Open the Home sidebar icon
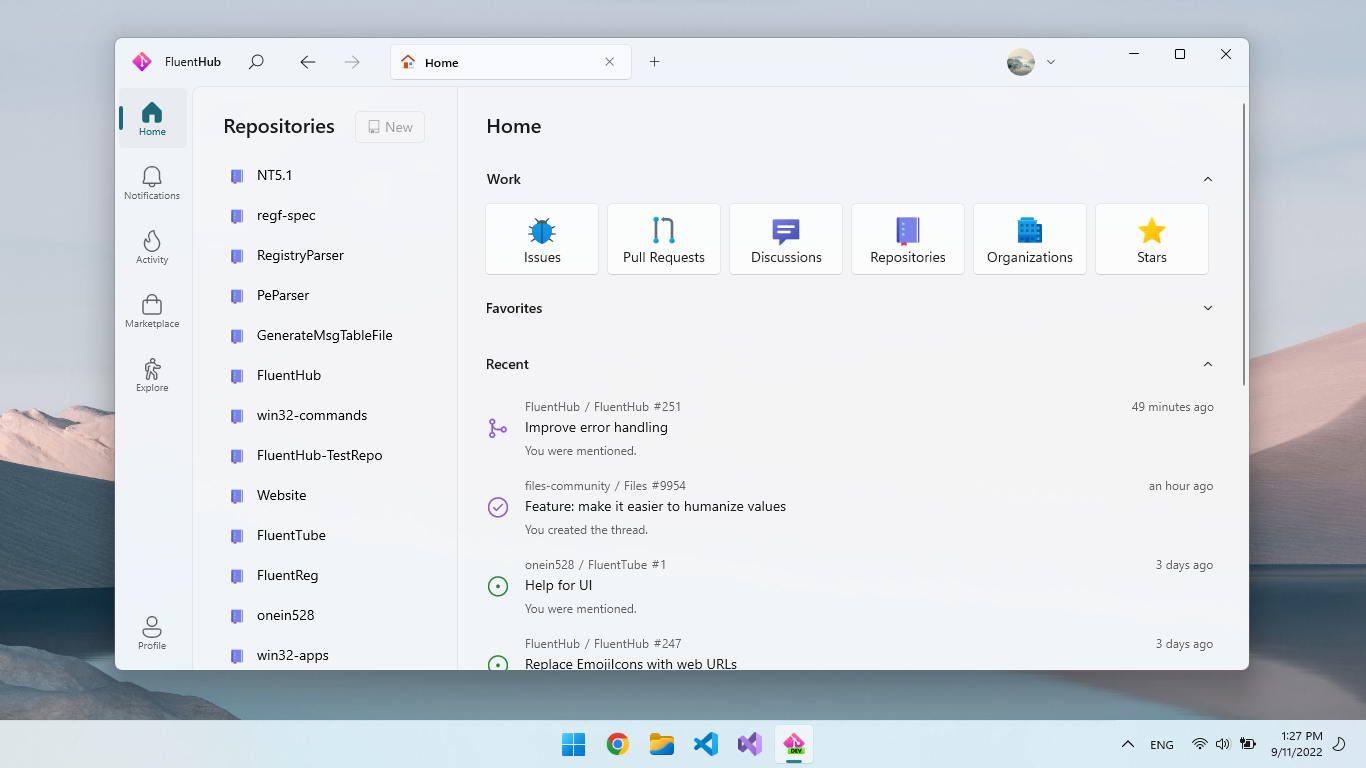Image resolution: width=1366 pixels, height=768 pixels. click(152, 118)
